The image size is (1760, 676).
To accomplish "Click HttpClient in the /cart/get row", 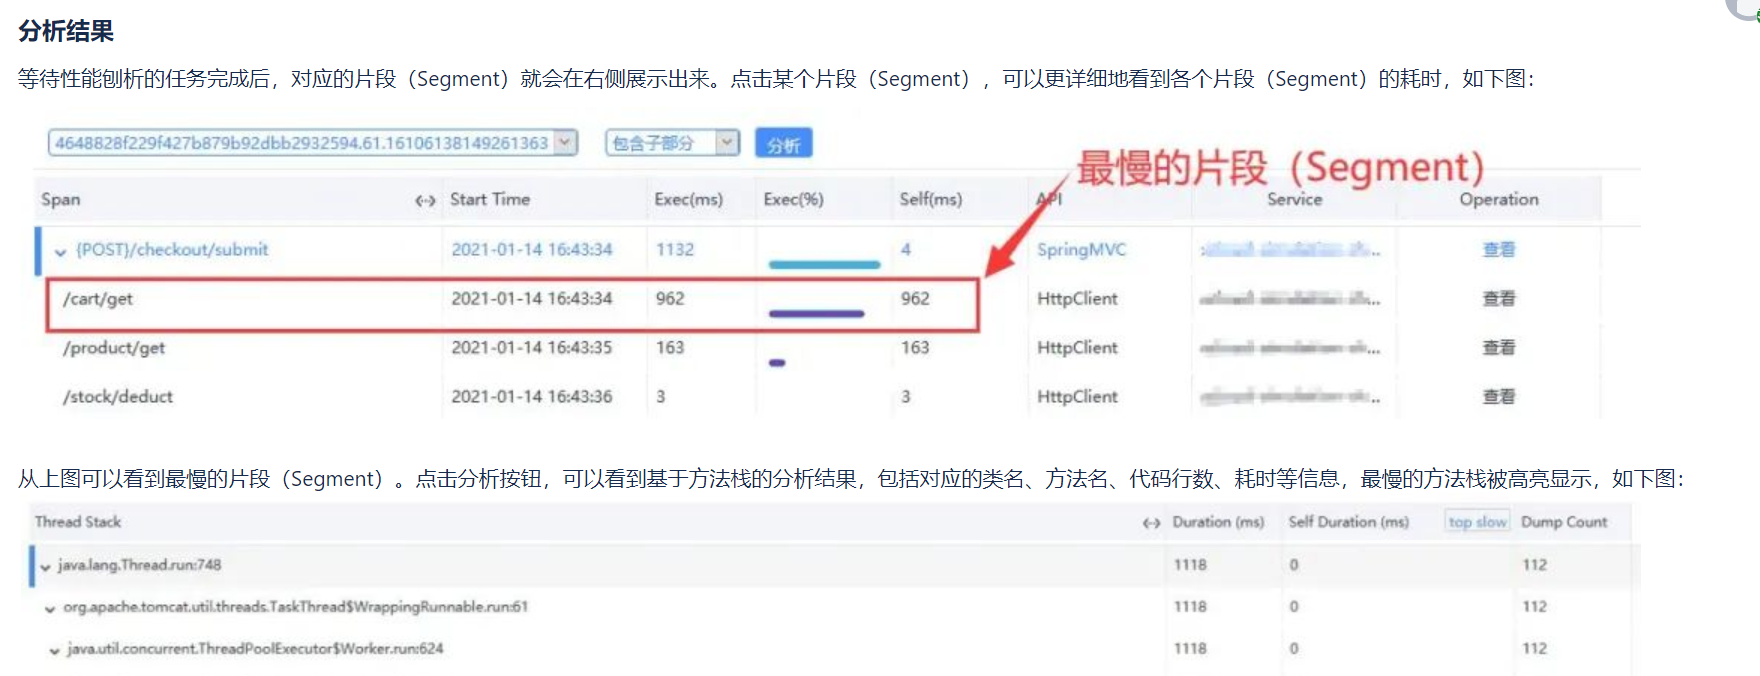I will (x=1077, y=298).
